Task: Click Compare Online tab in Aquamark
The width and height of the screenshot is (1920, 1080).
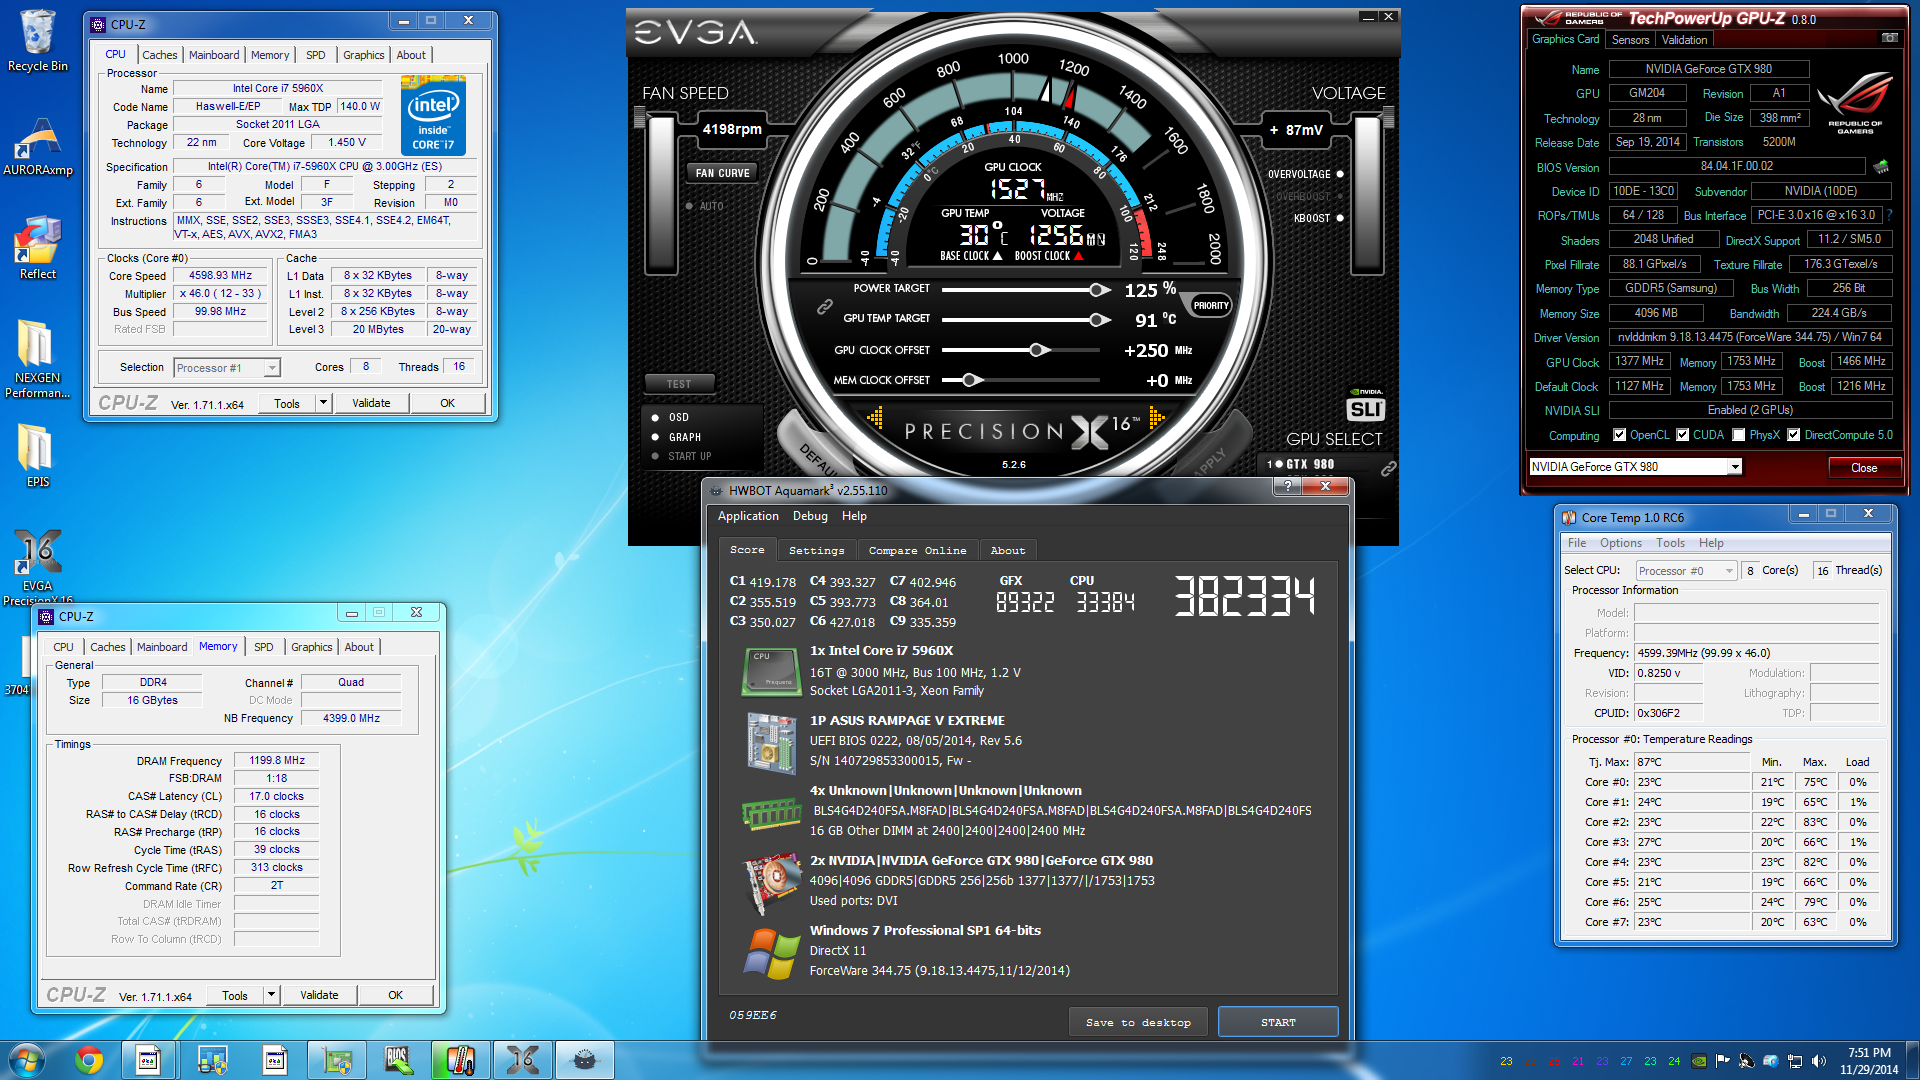Action: pos(917,550)
